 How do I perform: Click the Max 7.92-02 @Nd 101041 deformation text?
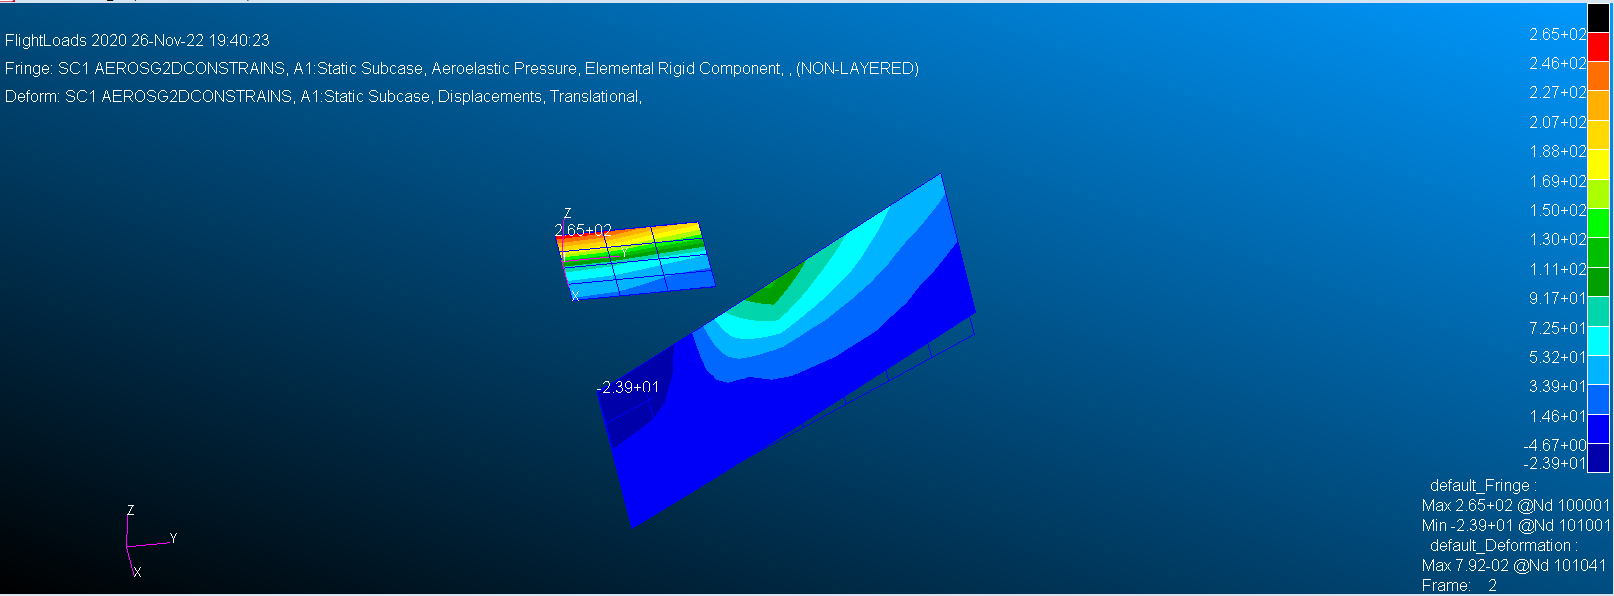coord(1513,566)
